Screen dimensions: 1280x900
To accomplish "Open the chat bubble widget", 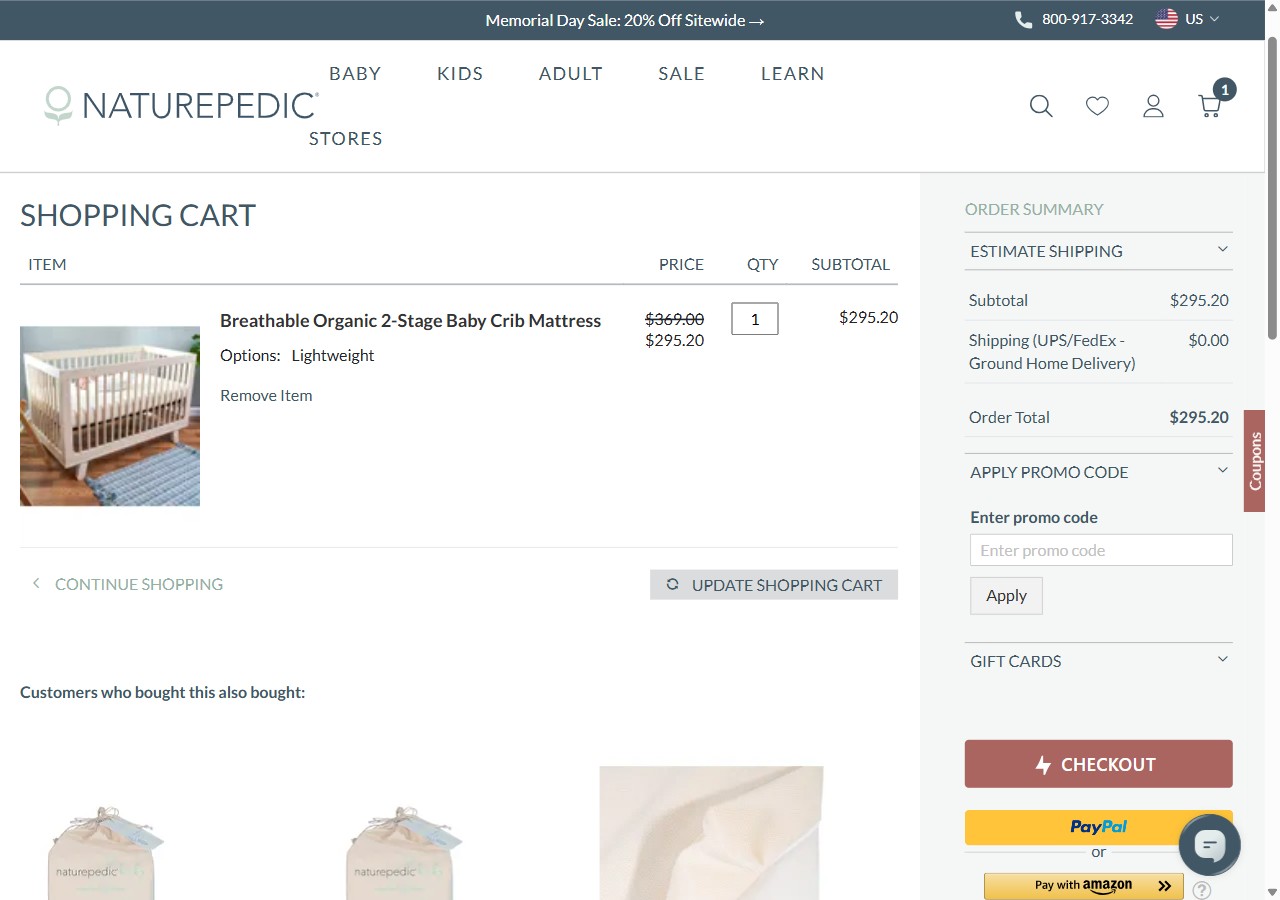I will tap(1210, 845).
